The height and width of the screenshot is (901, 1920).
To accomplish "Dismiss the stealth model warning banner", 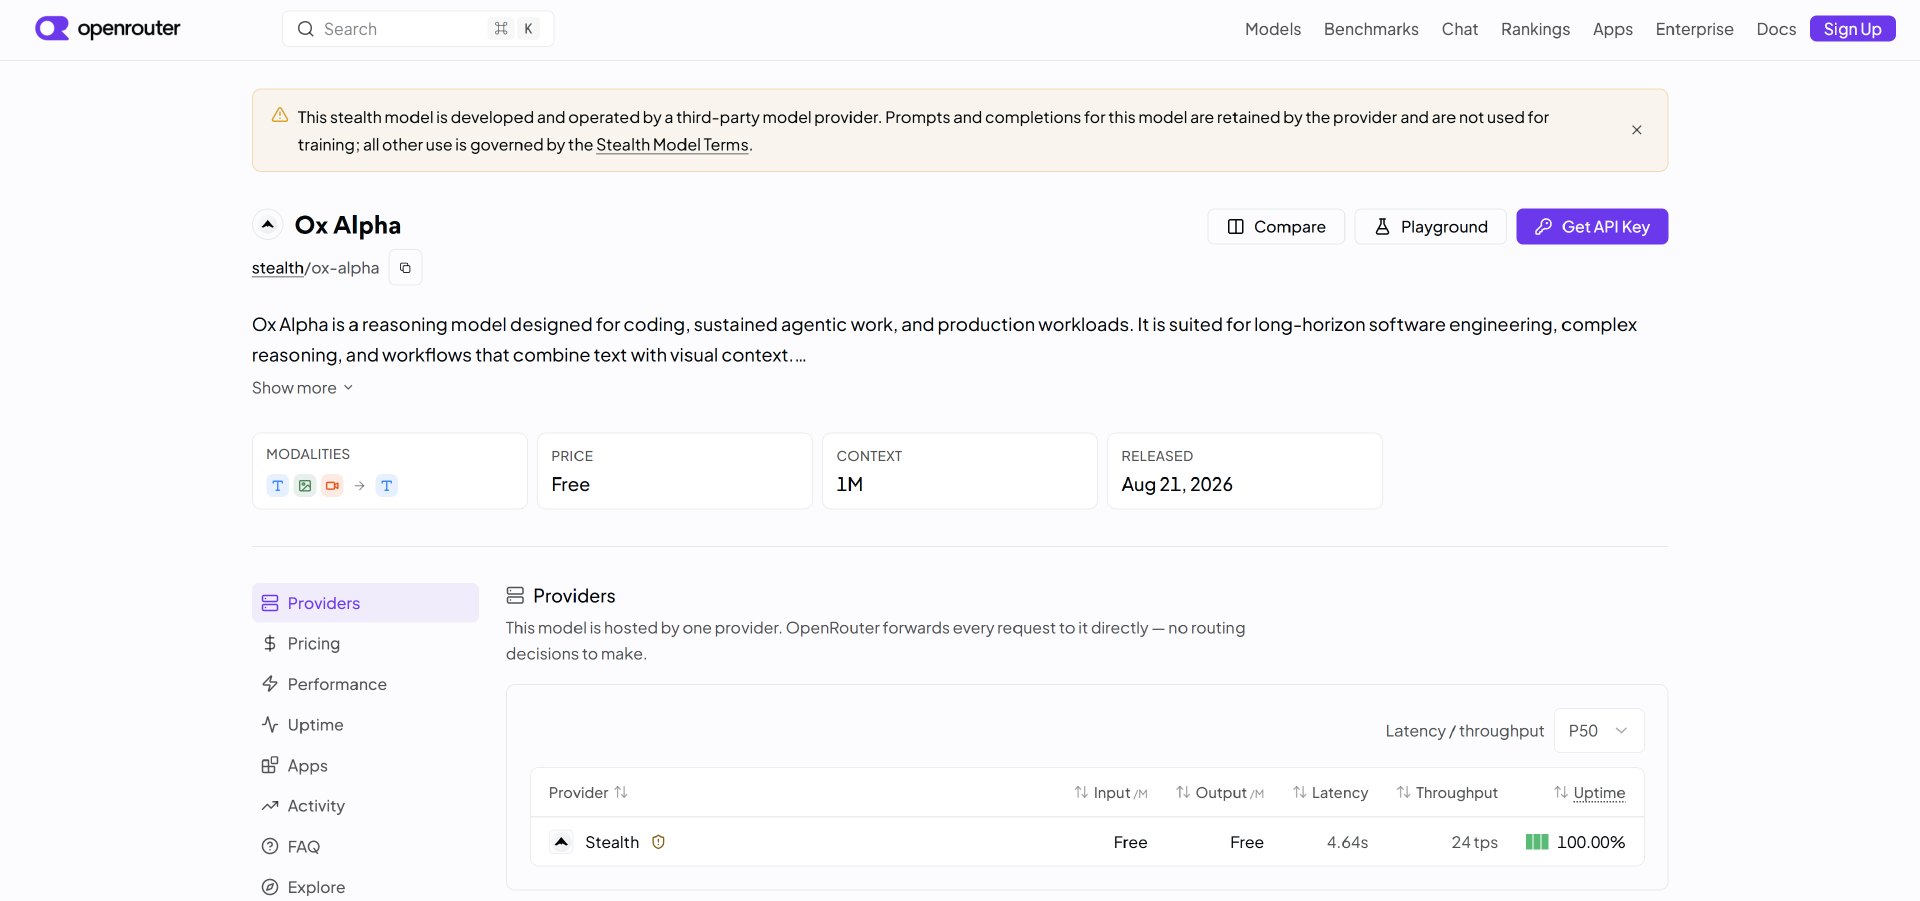I will click(x=1636, y=130).
